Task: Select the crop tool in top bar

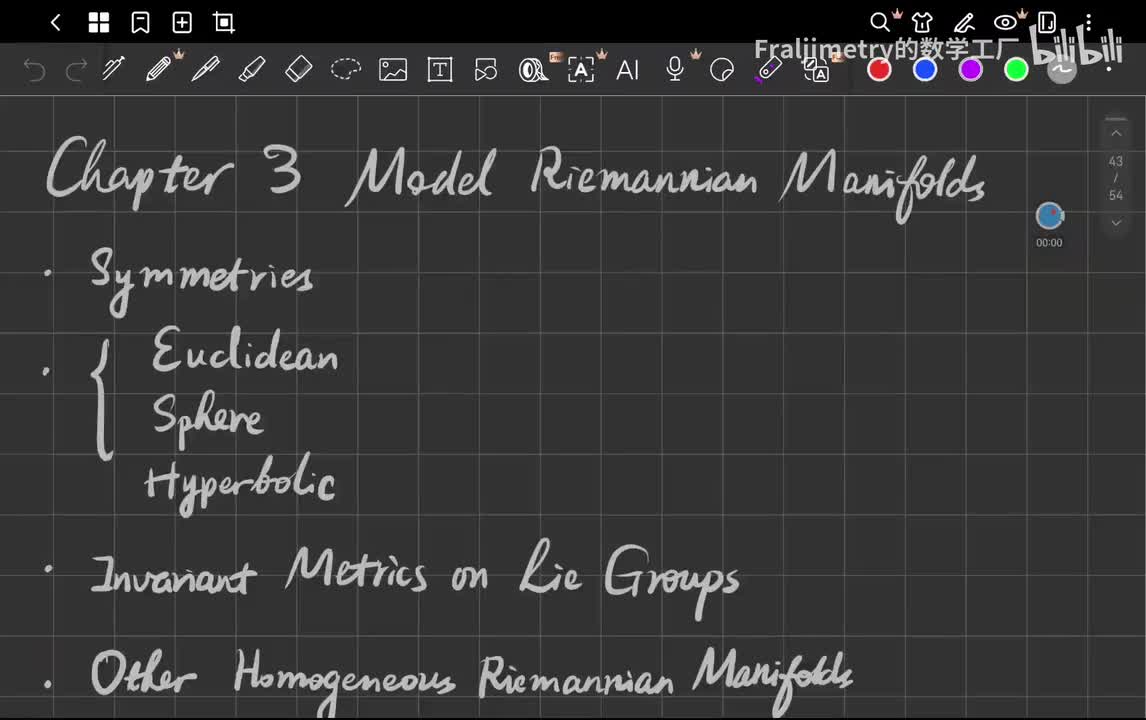Action: pos(224,23)
